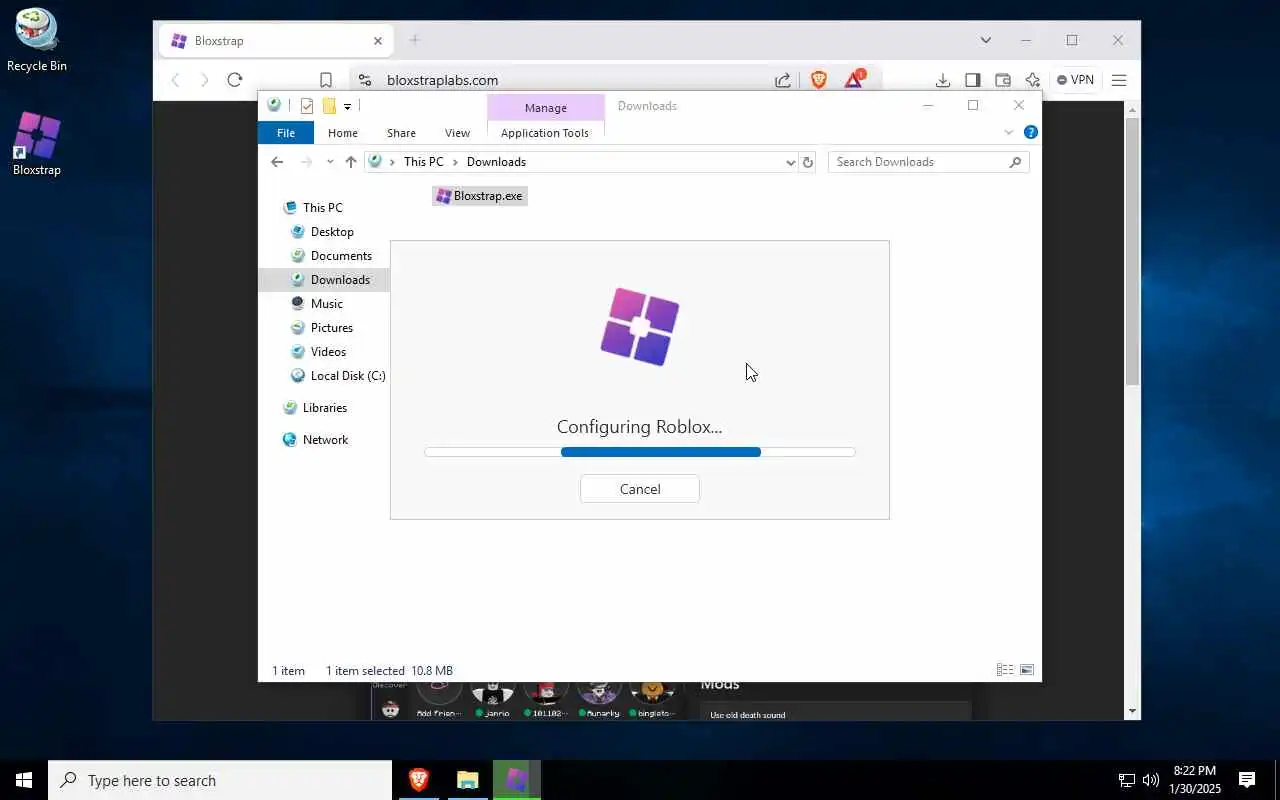This screenshot has height=800, width=1280.
Task: Expand address bar history dropdown
Action: tap(790, 162)
